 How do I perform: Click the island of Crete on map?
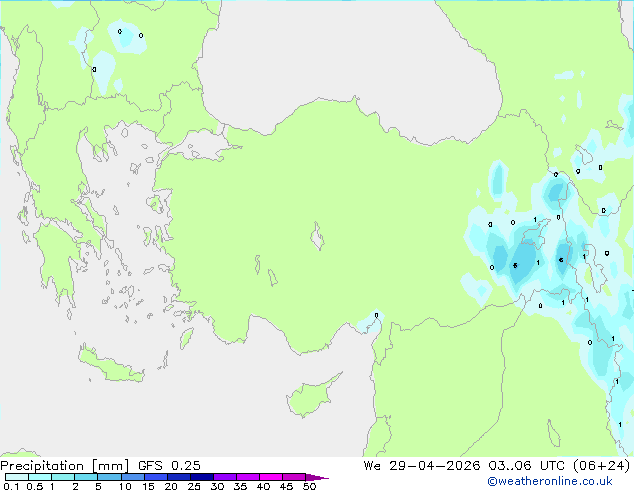tap(110, 366)
